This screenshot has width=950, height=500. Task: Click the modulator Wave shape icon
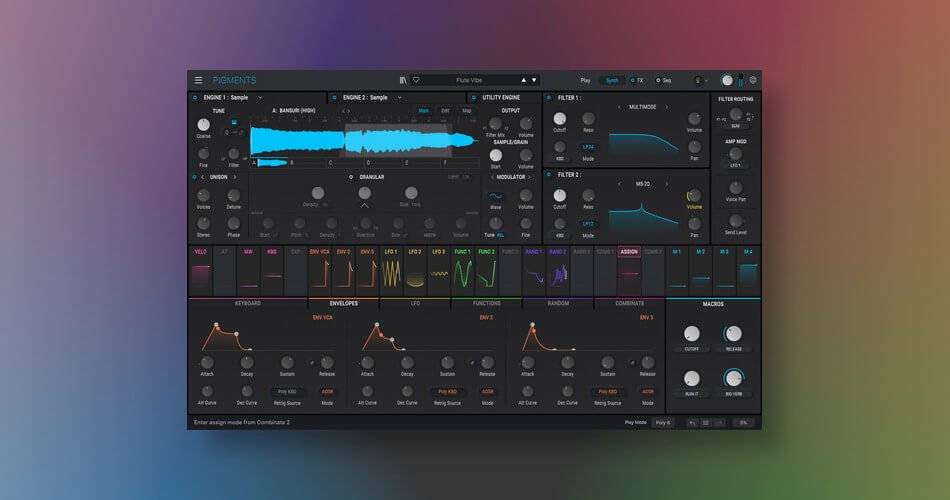tap(496, 196)
